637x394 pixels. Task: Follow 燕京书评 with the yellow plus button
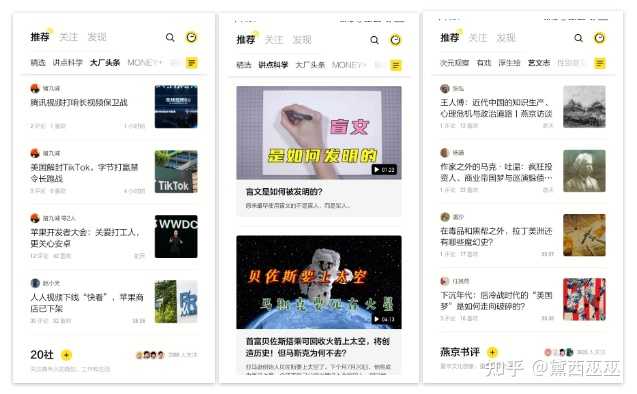coord(492,352)
